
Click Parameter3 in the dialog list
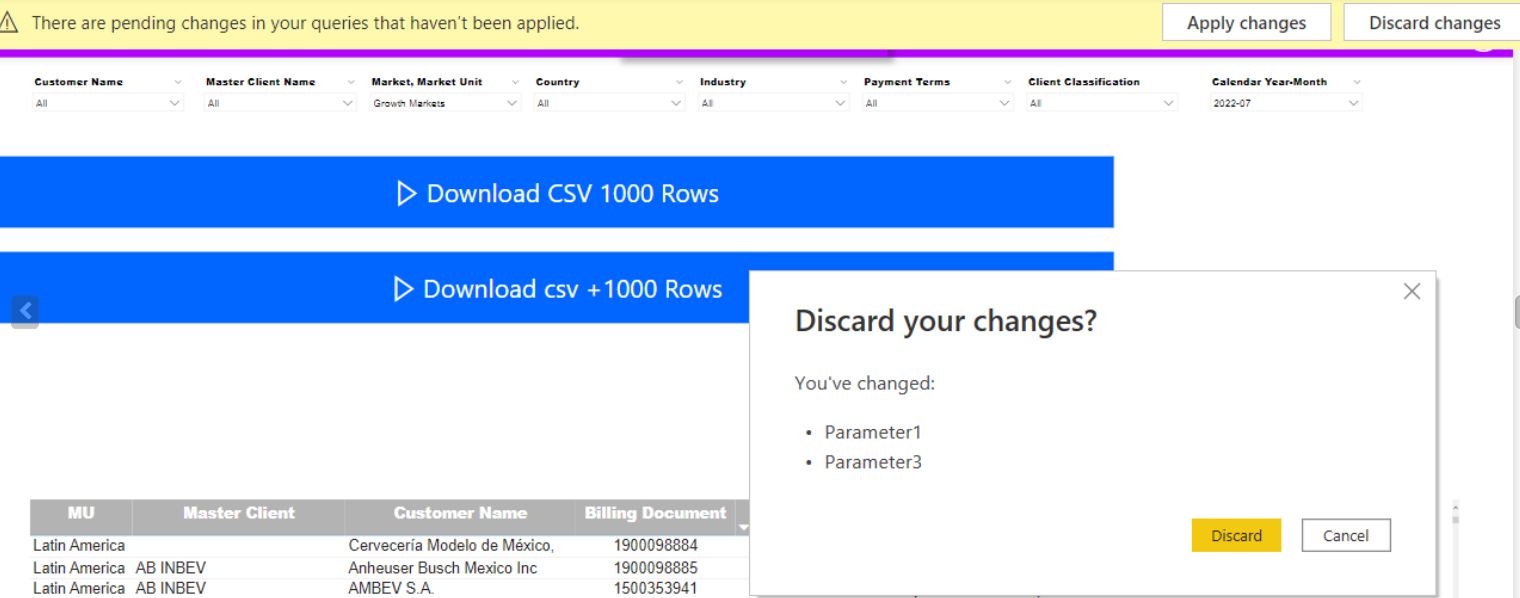click(873, 462)
